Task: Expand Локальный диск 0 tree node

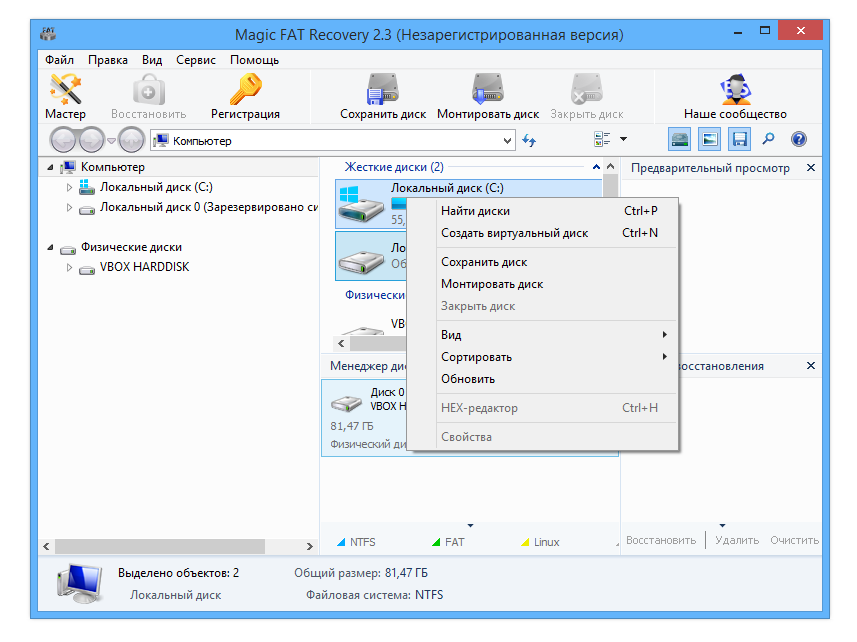Action: [69, 208]
